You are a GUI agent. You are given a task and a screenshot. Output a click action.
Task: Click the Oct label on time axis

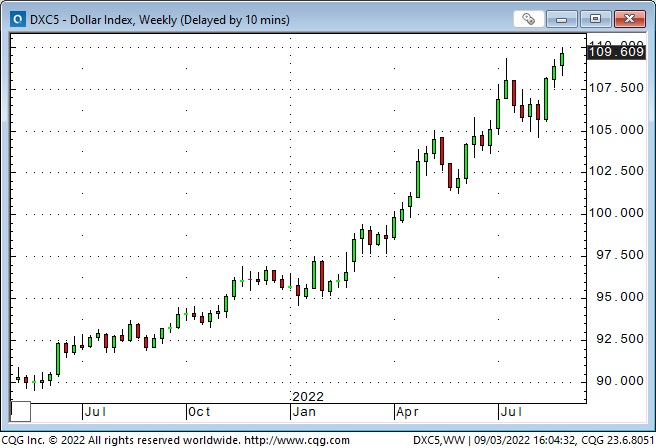[199, 412]
